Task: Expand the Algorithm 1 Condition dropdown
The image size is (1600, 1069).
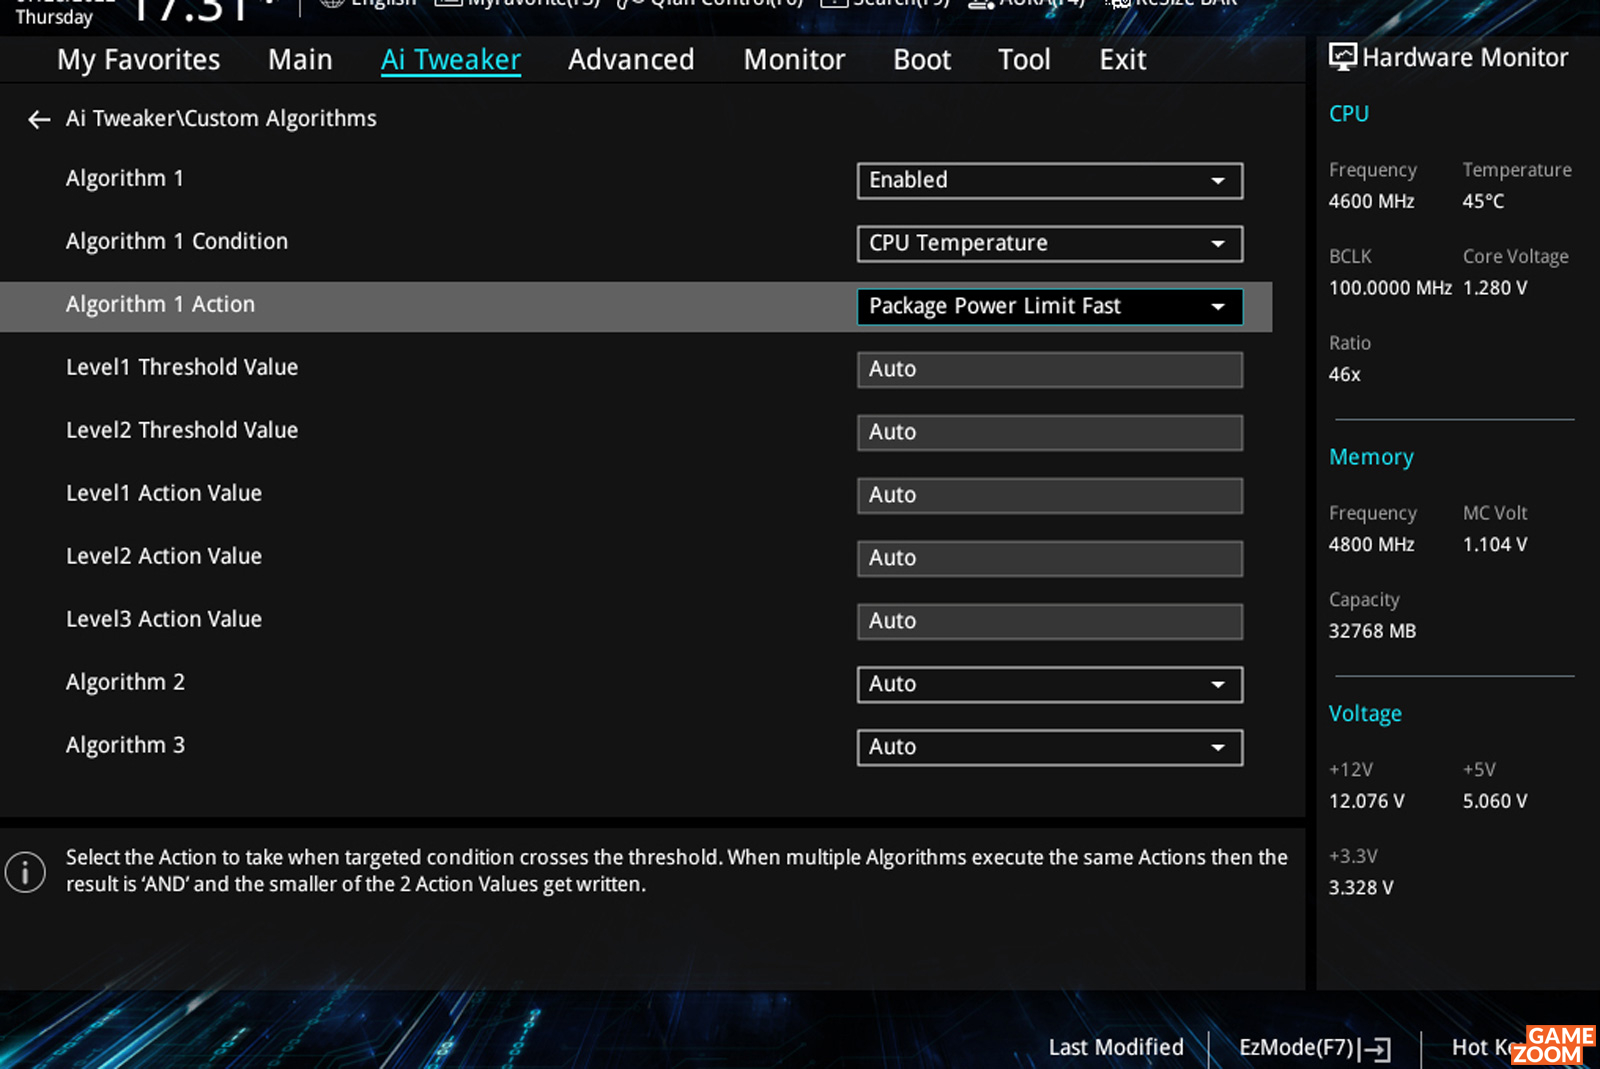Action: click(x=1050, y=244)
